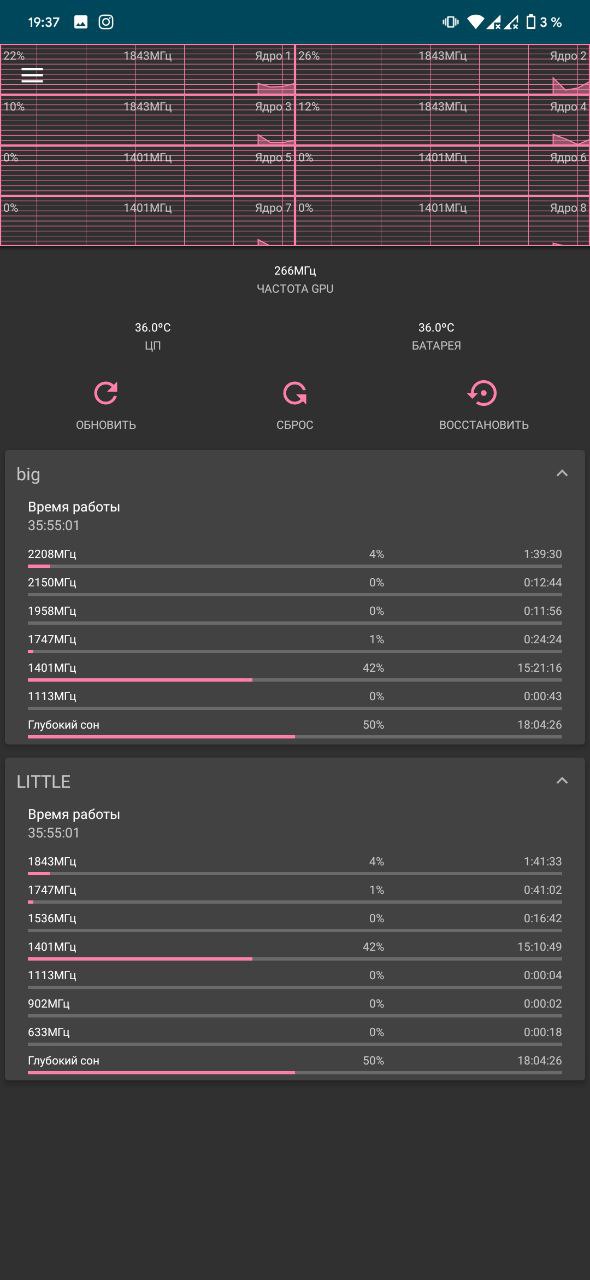
Task: Tap the СБРОС reset icon
Action: tap(295, 393)
